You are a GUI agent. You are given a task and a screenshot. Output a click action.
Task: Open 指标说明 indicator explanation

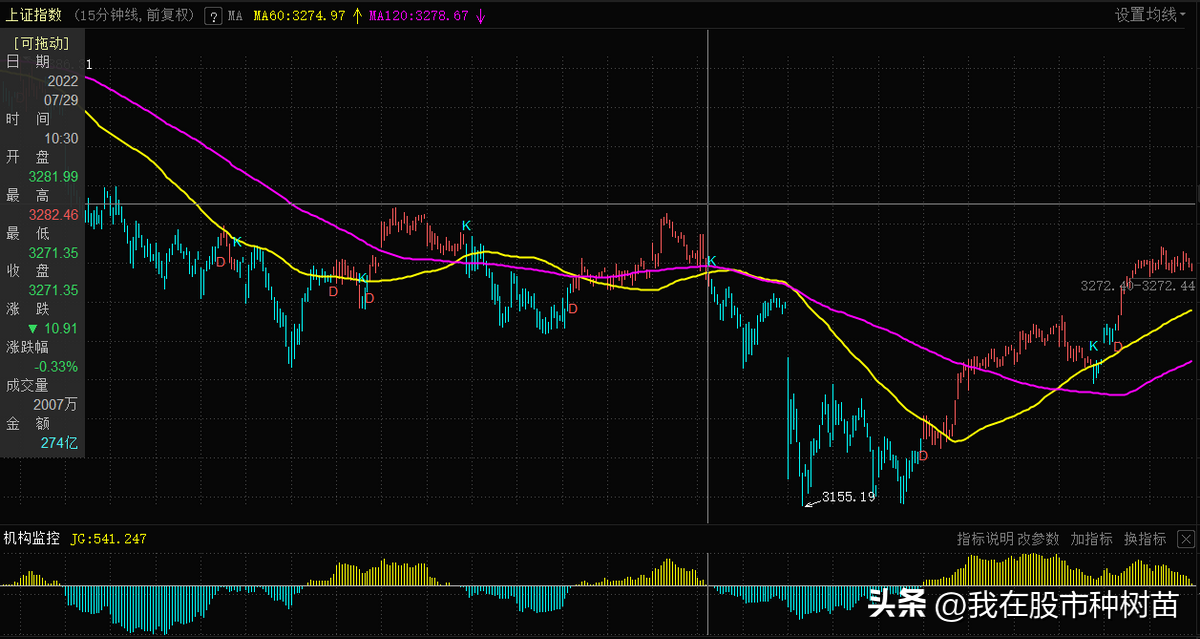coord(984,539)
